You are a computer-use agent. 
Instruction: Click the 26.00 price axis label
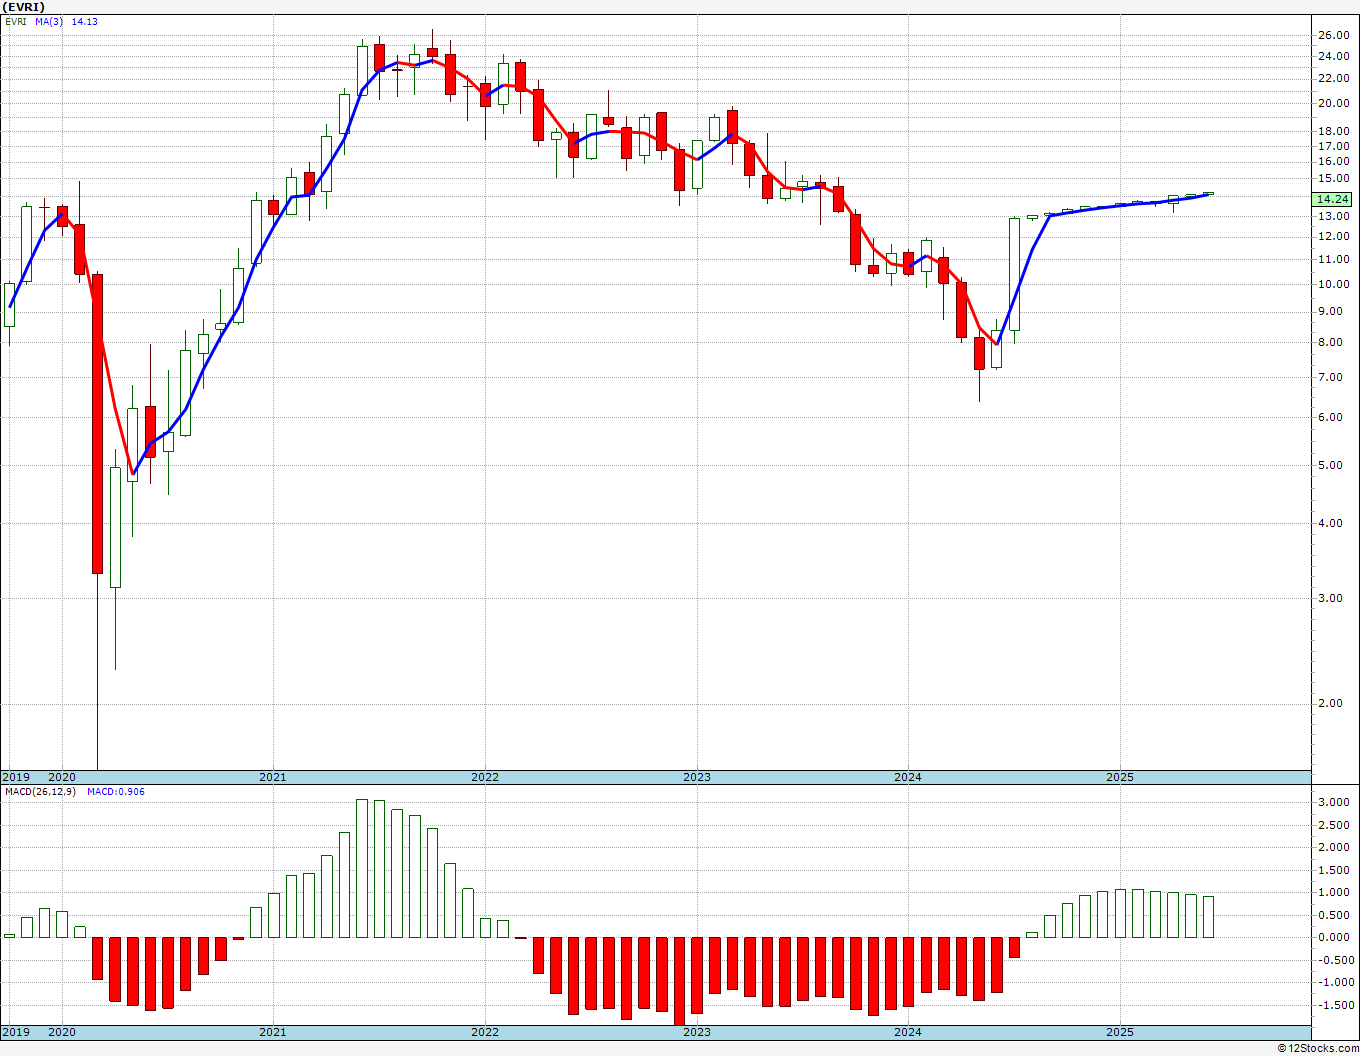tap(1334, 35)
